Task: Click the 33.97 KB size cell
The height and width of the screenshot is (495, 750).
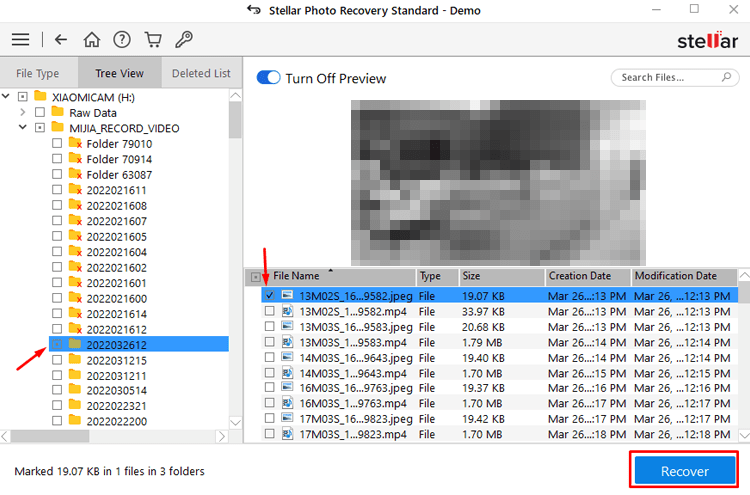Action: 483,312
